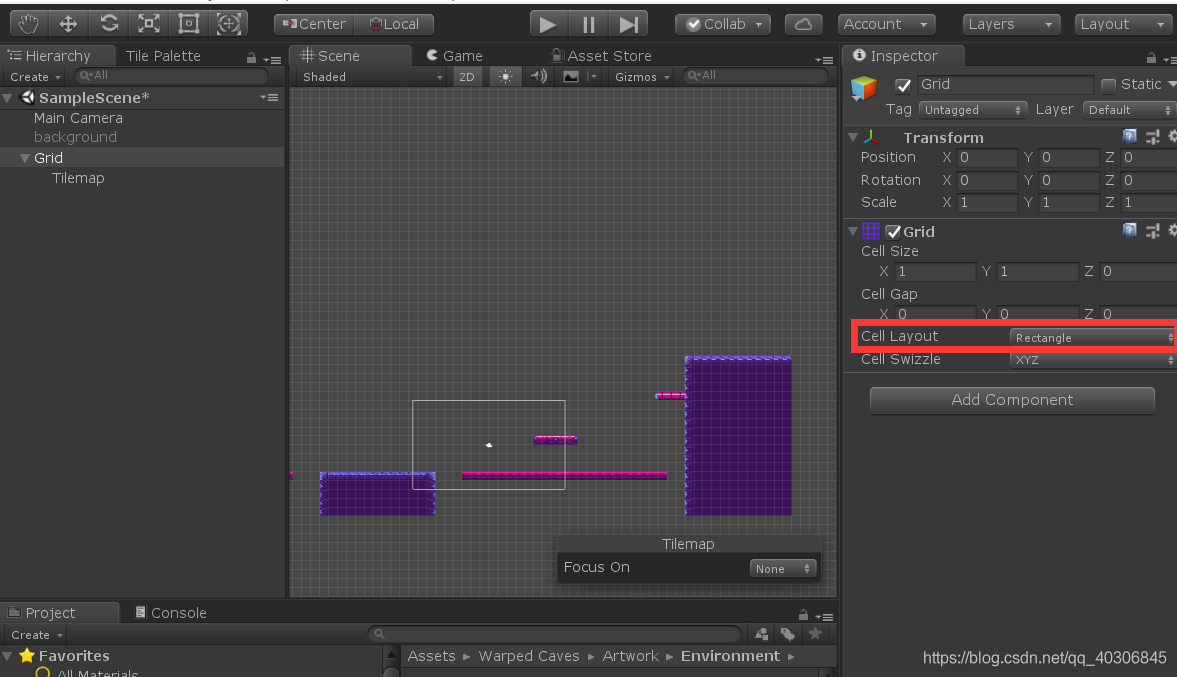Image resolution: width=1177 pixels, height=677 pixels.
Task: Select the Rect Transform tool
Action: [188, 24]
